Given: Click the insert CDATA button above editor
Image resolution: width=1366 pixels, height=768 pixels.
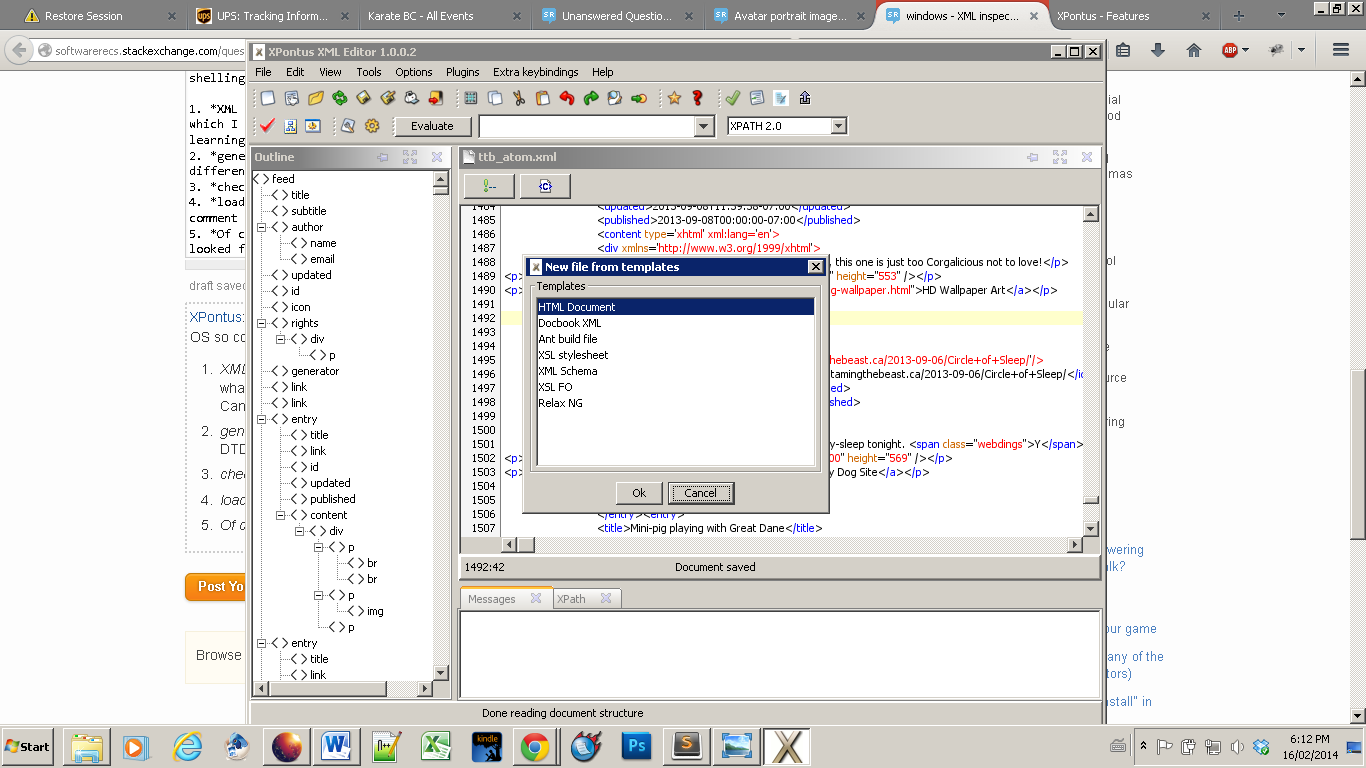Looking at the screenshot, I should coord(545,186).
